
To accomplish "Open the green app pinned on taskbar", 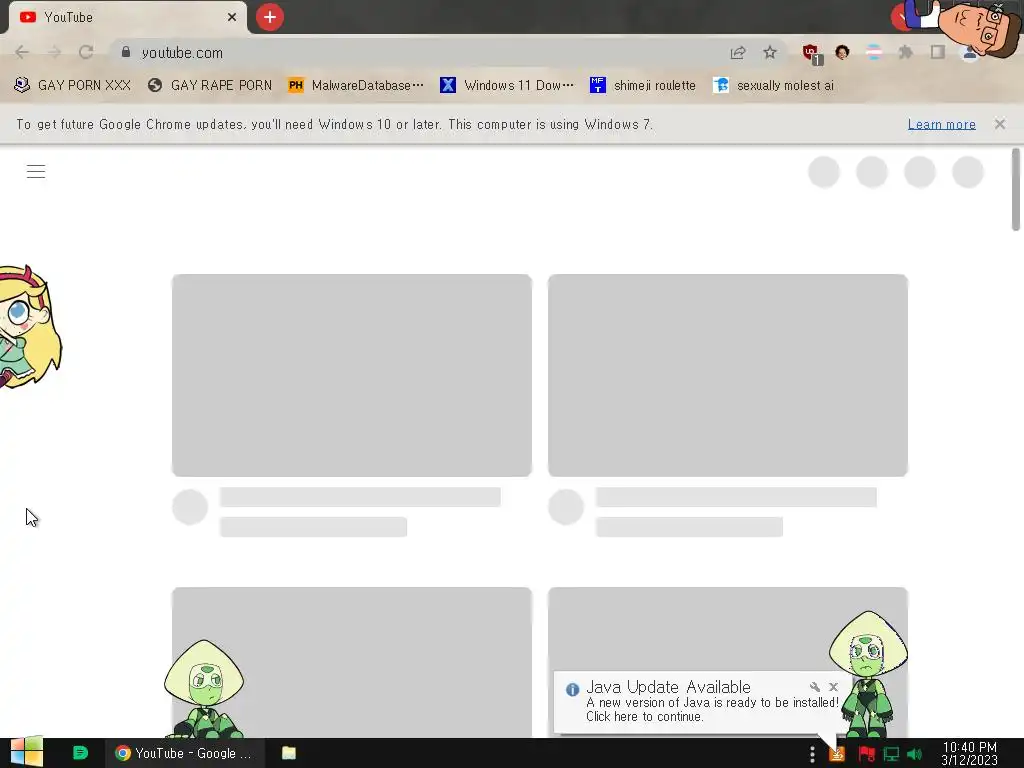I will [x=80, y=753].
